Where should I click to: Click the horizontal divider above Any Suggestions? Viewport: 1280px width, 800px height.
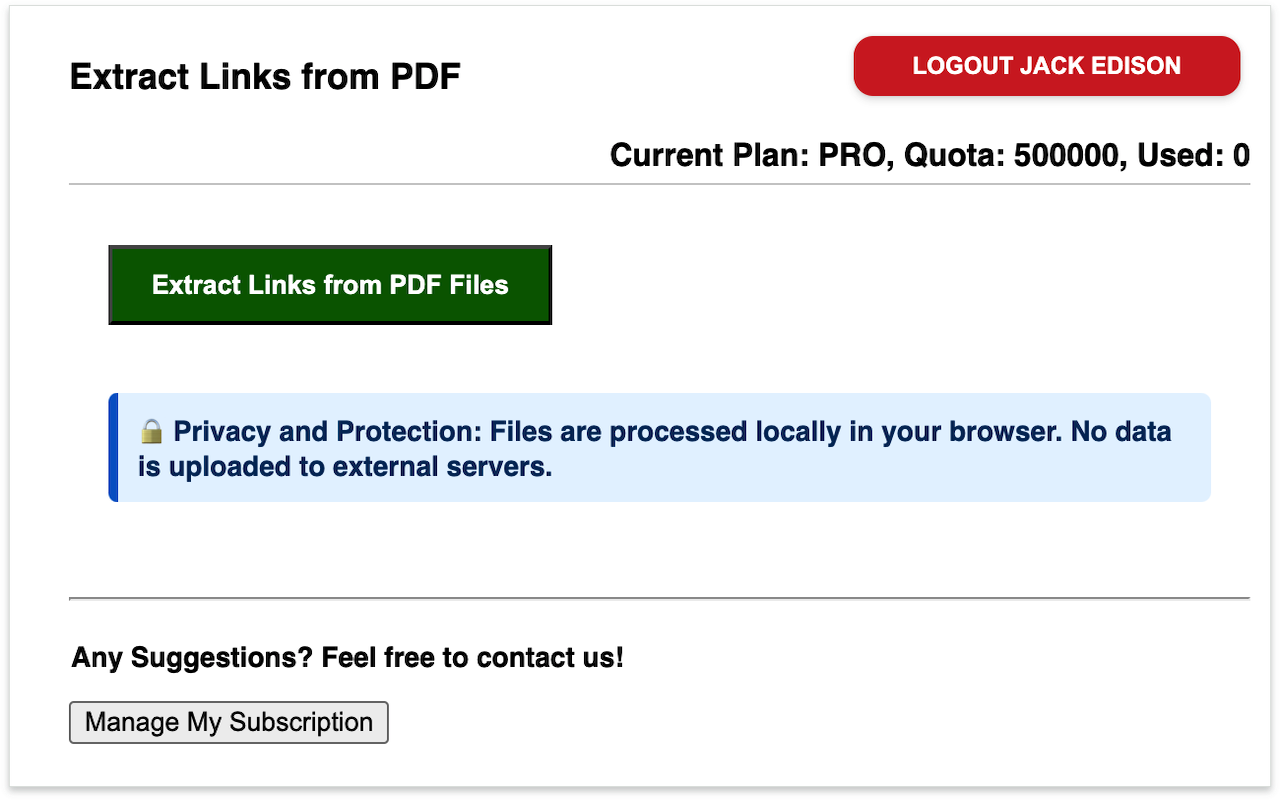659,598
